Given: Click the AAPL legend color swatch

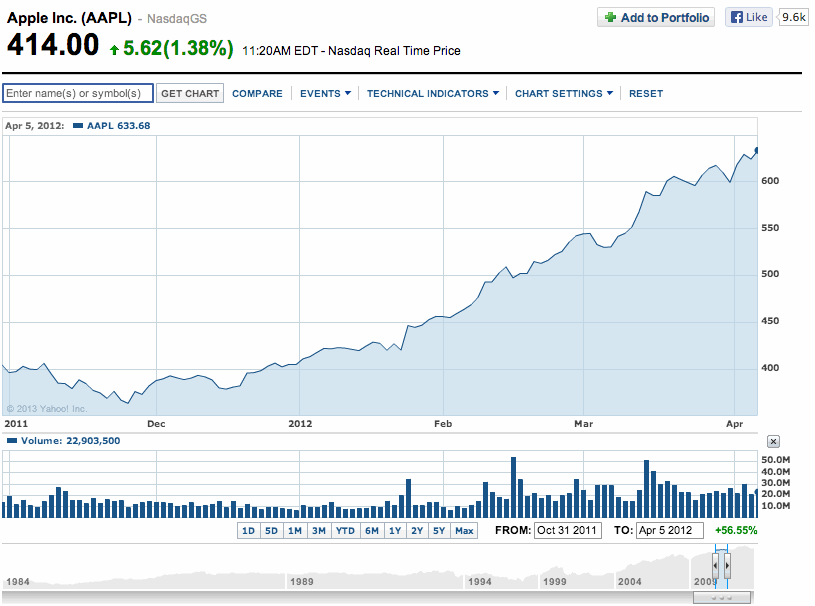Looking at the screenshot, I should (78, 125).
